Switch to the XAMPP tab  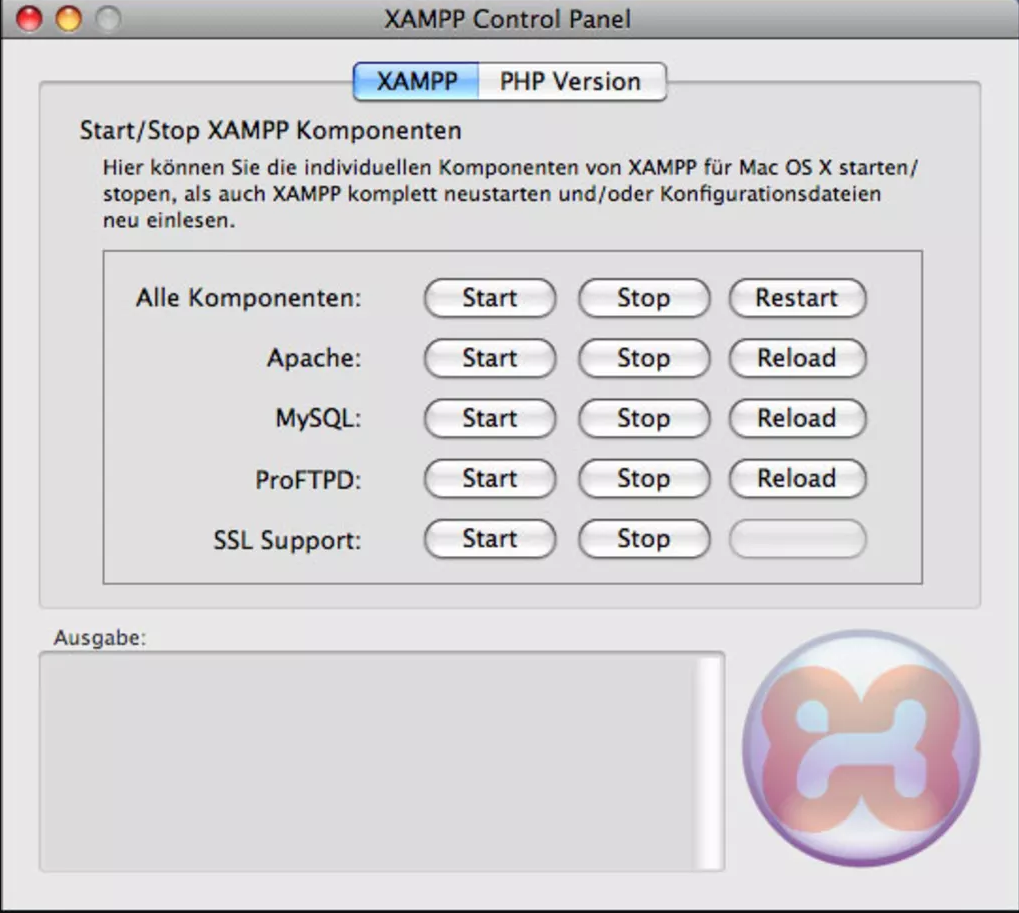click(x=416, y=82)
